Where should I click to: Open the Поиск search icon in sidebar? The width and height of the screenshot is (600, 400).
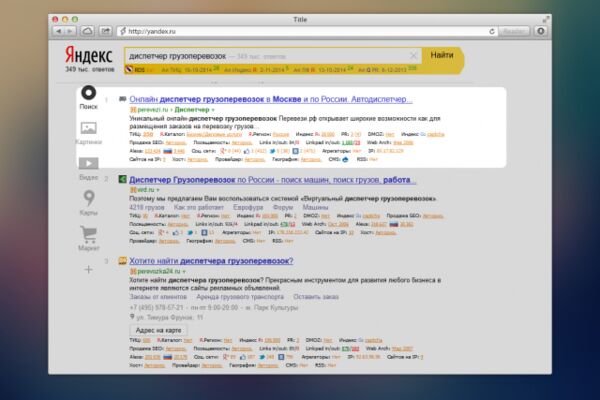coord(88,93)
